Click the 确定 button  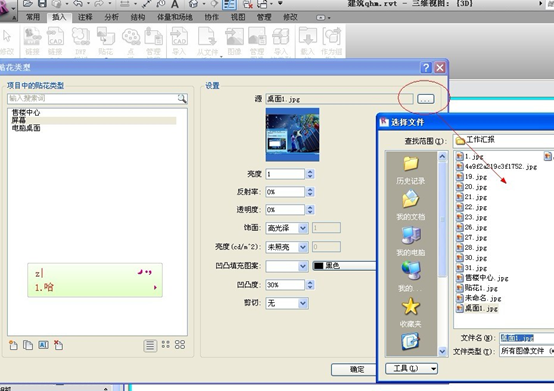pos(354,369)
